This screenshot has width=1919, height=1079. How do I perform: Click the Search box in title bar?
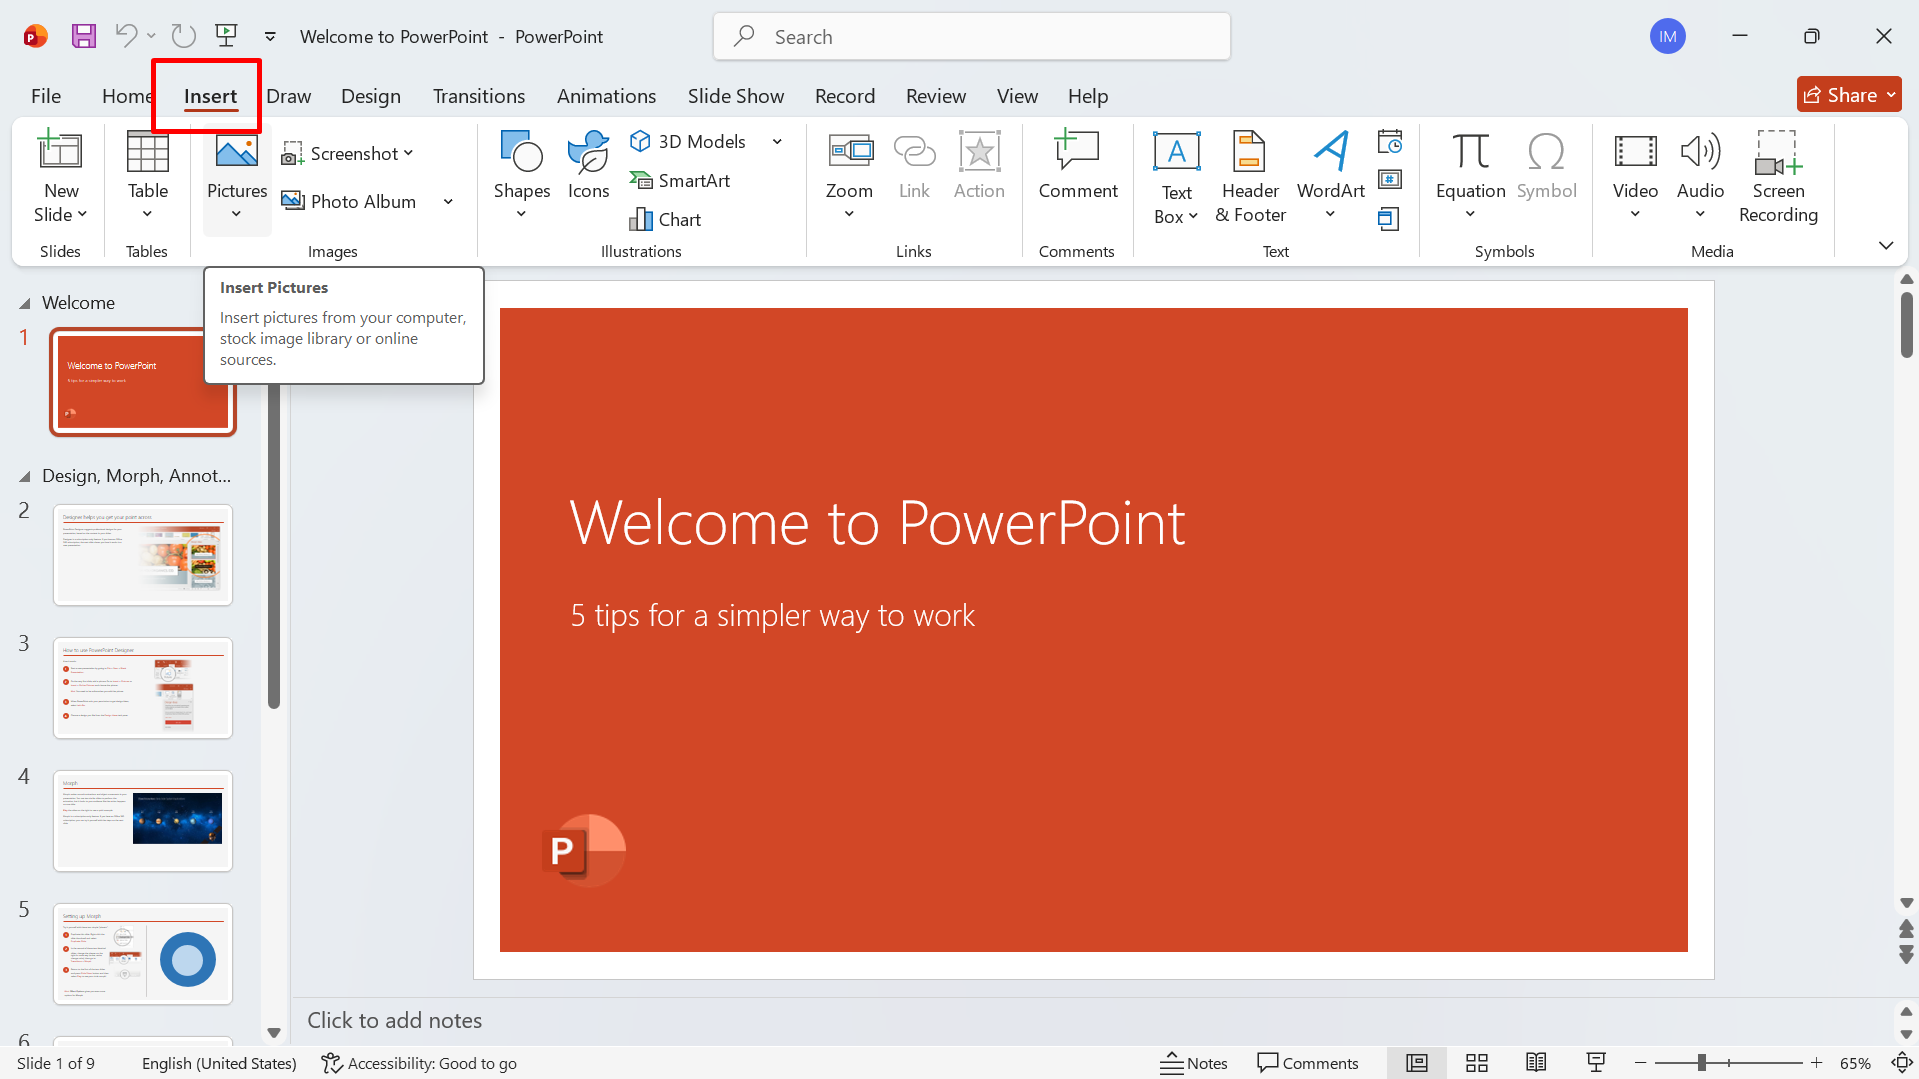(971, 37)
